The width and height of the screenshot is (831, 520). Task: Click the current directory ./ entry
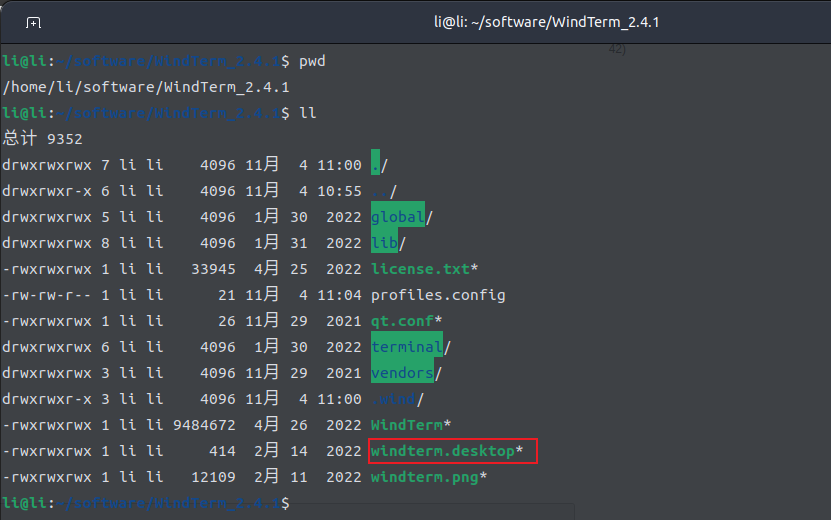(379, 165)
